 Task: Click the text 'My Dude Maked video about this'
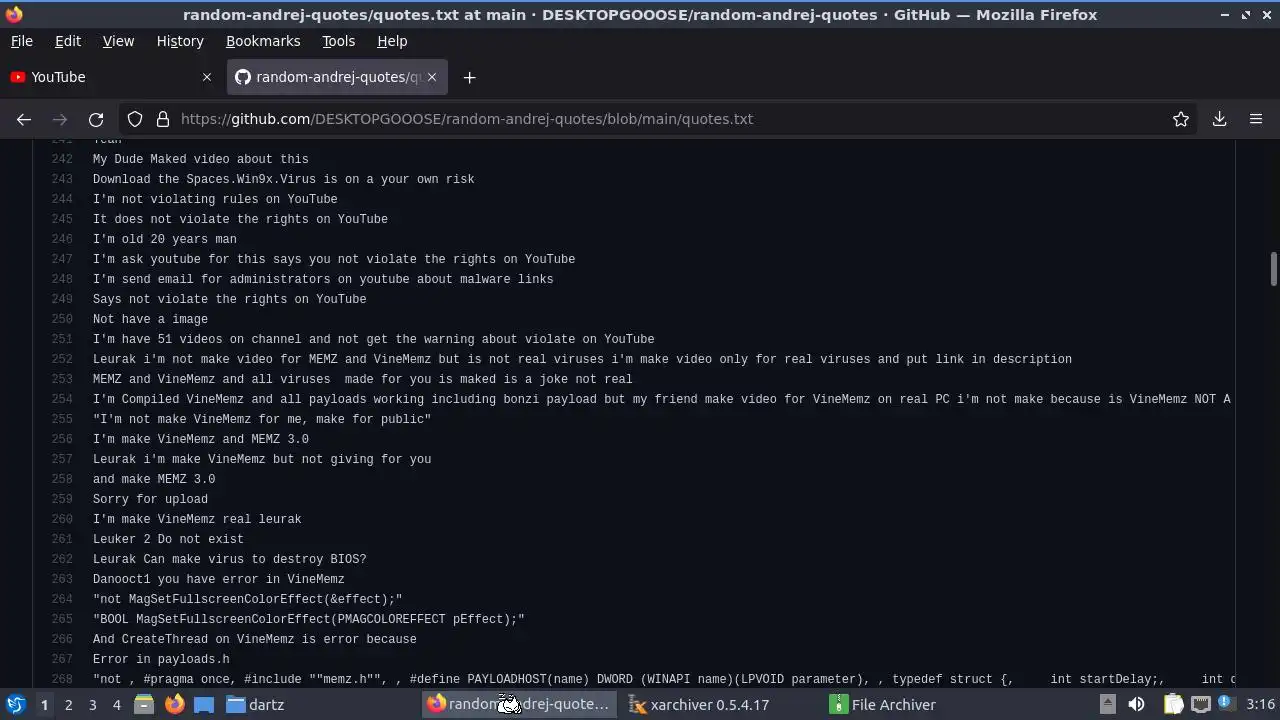(x=201, y=159)
